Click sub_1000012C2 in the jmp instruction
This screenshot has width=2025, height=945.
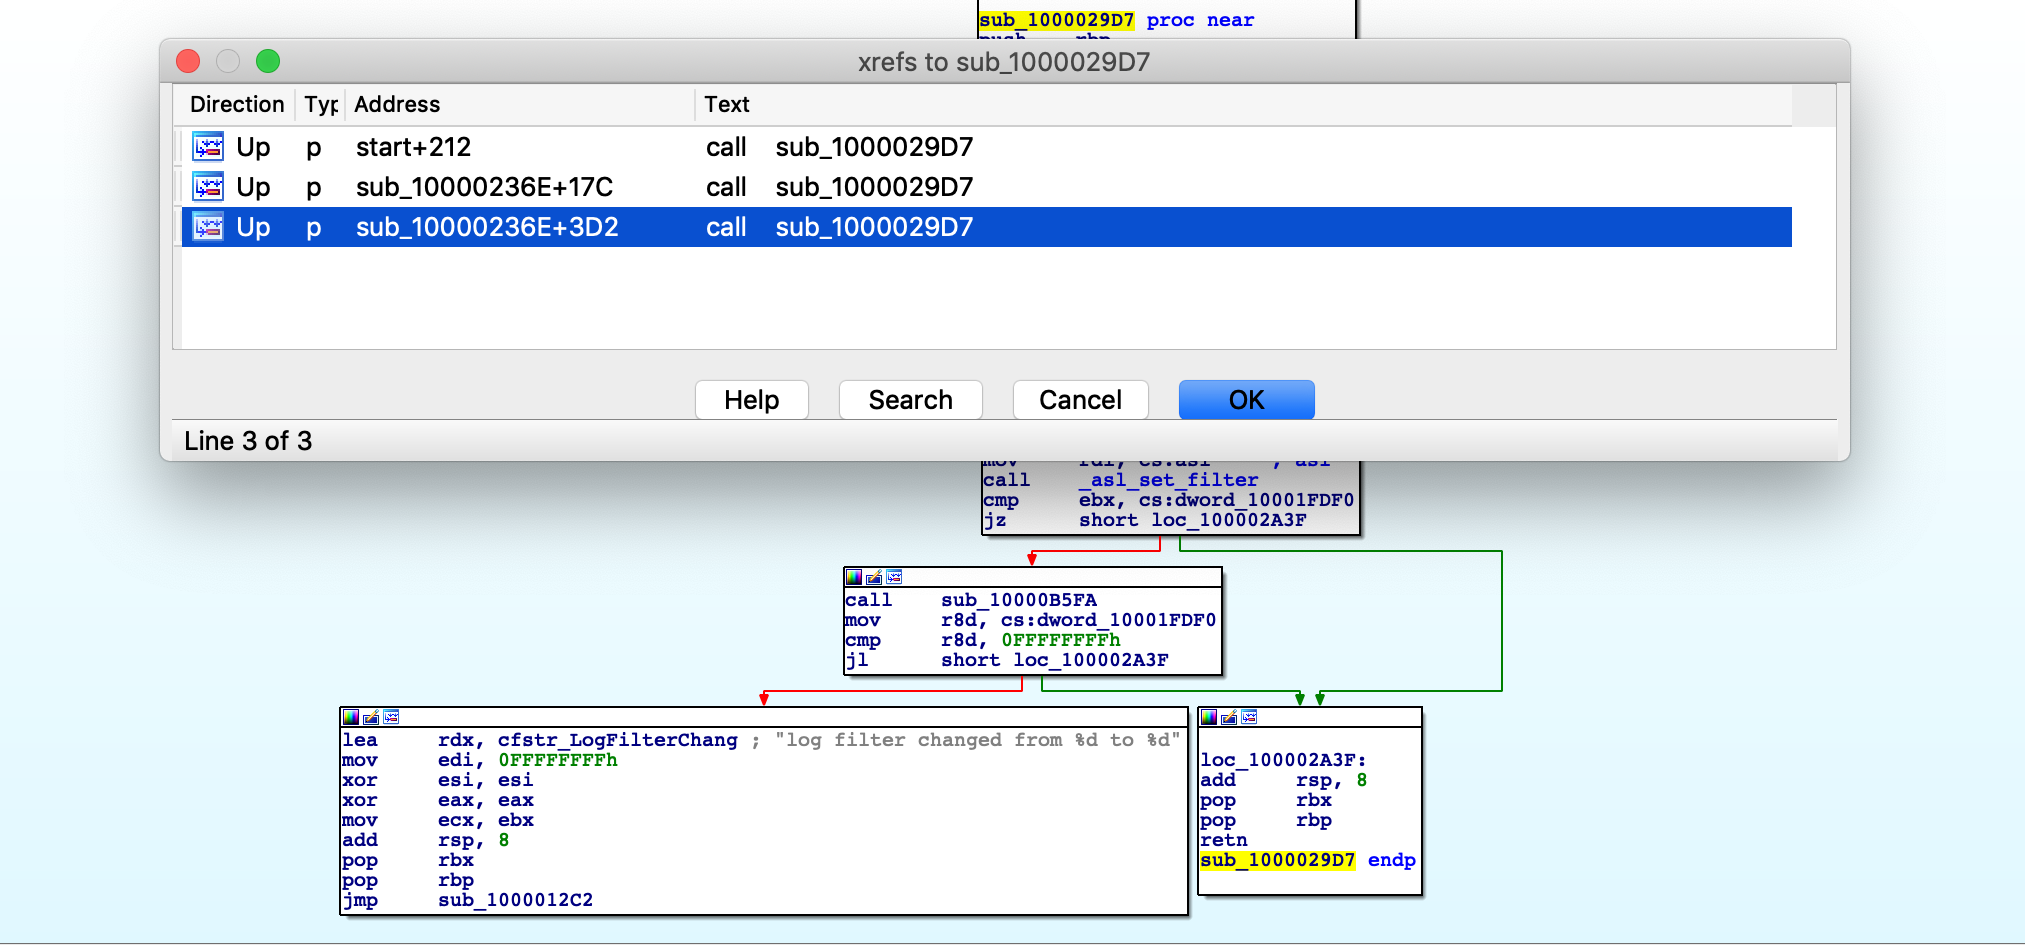(515, 900)
